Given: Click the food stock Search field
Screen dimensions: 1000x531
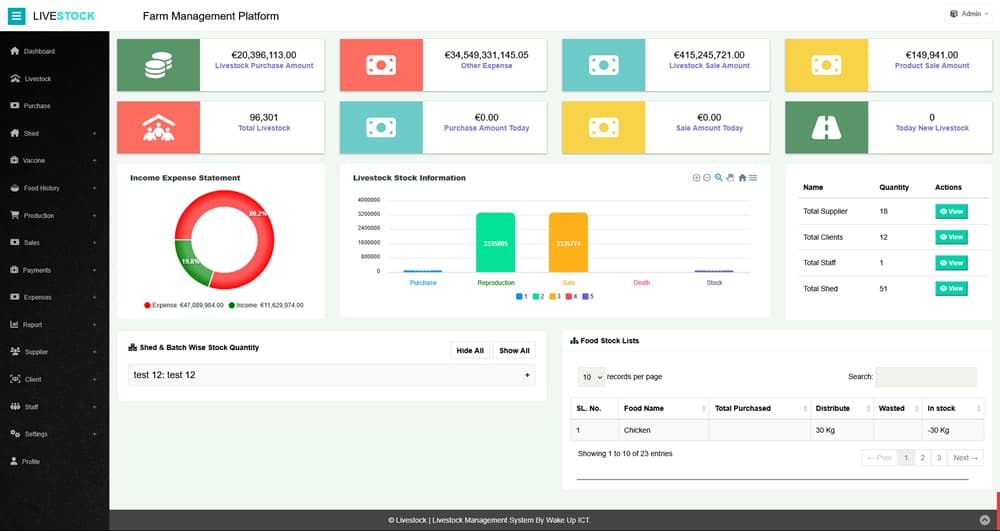Looking at the screenshot, I should [x=925, y=377].
